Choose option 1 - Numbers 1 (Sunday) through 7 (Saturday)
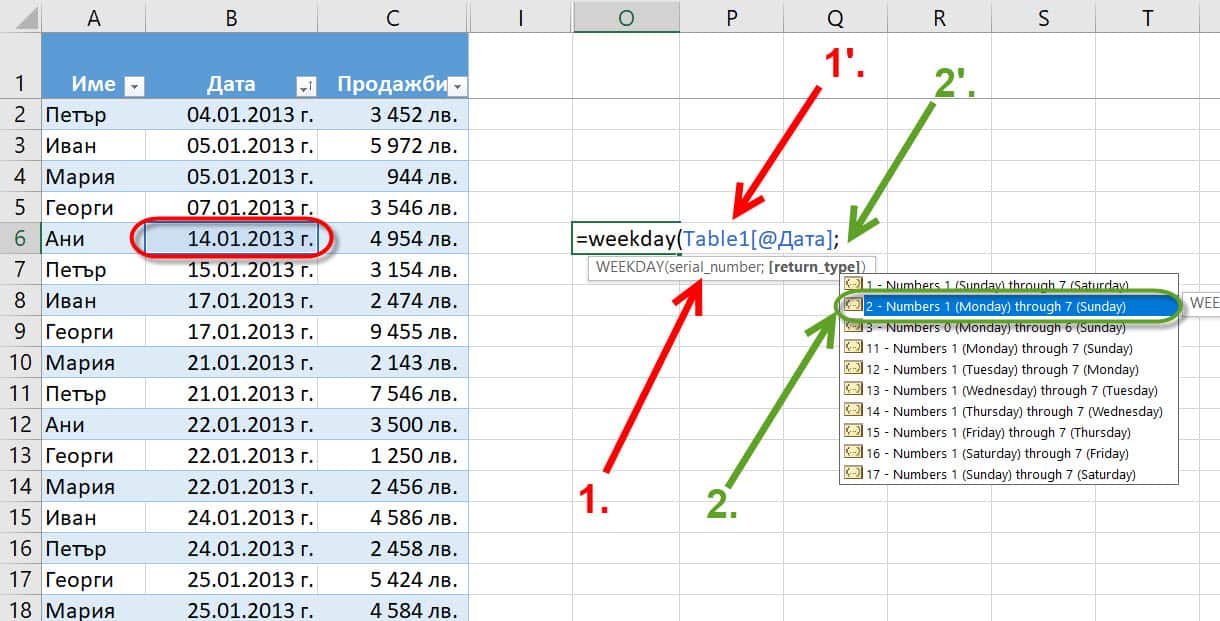This screenshot has width=1220, height=621. [x=1008, y=286]
